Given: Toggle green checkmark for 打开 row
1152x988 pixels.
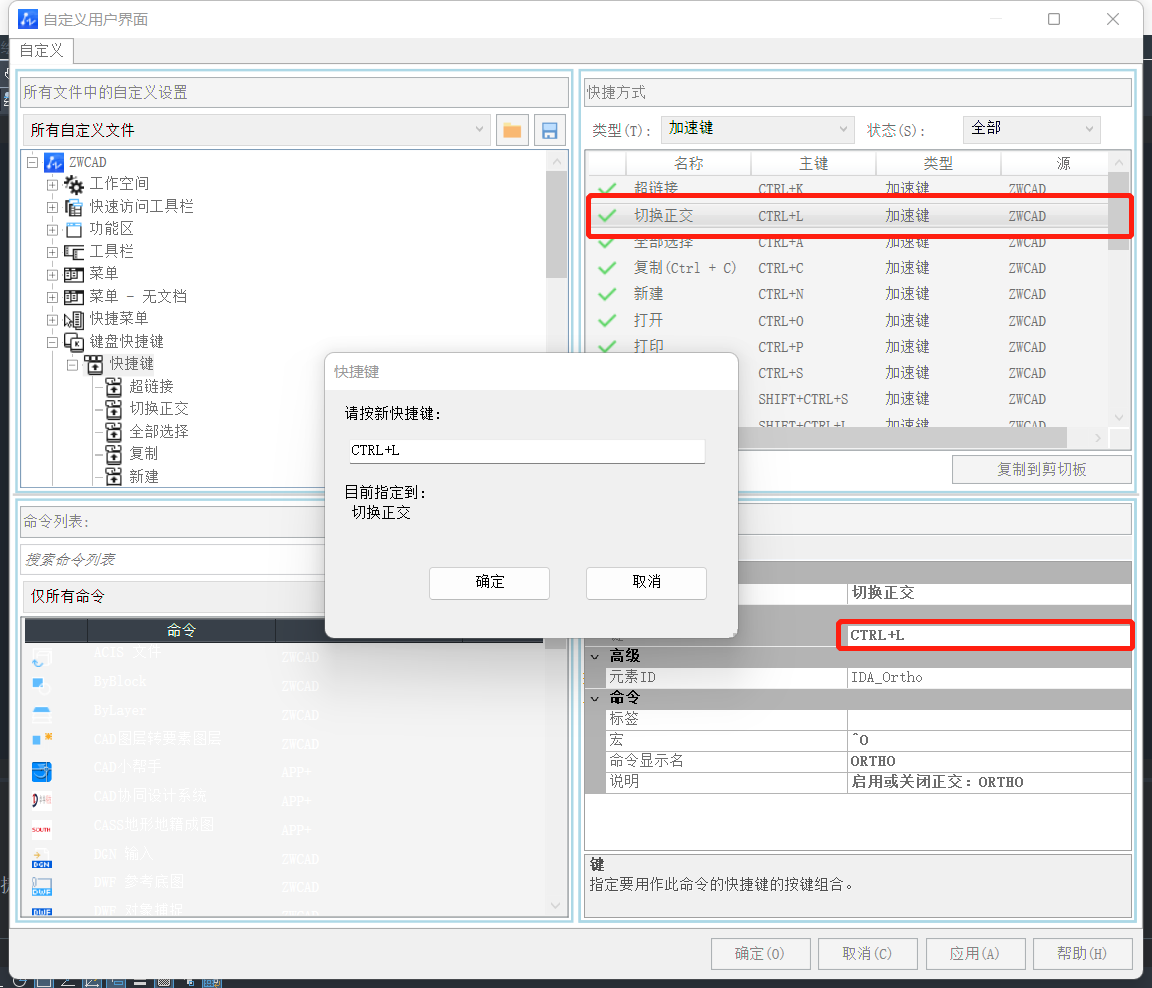Looking at the screenshot, I should (x=608, y=321).
